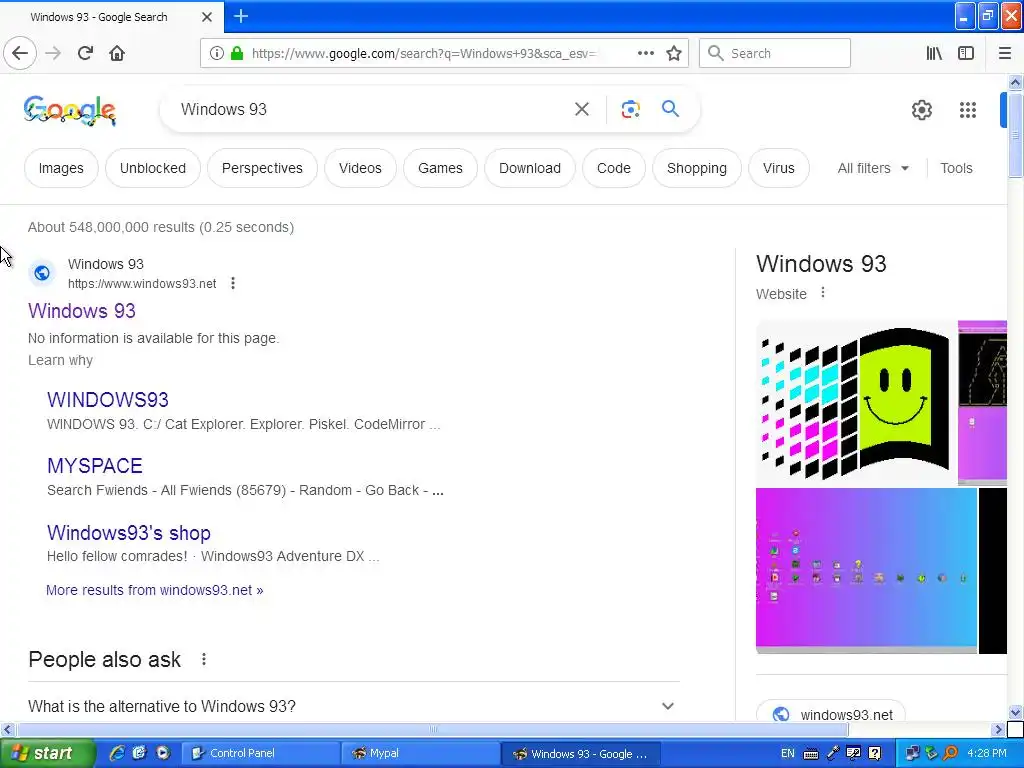Open the MYSPACE sitelink

tap(95, 466)
